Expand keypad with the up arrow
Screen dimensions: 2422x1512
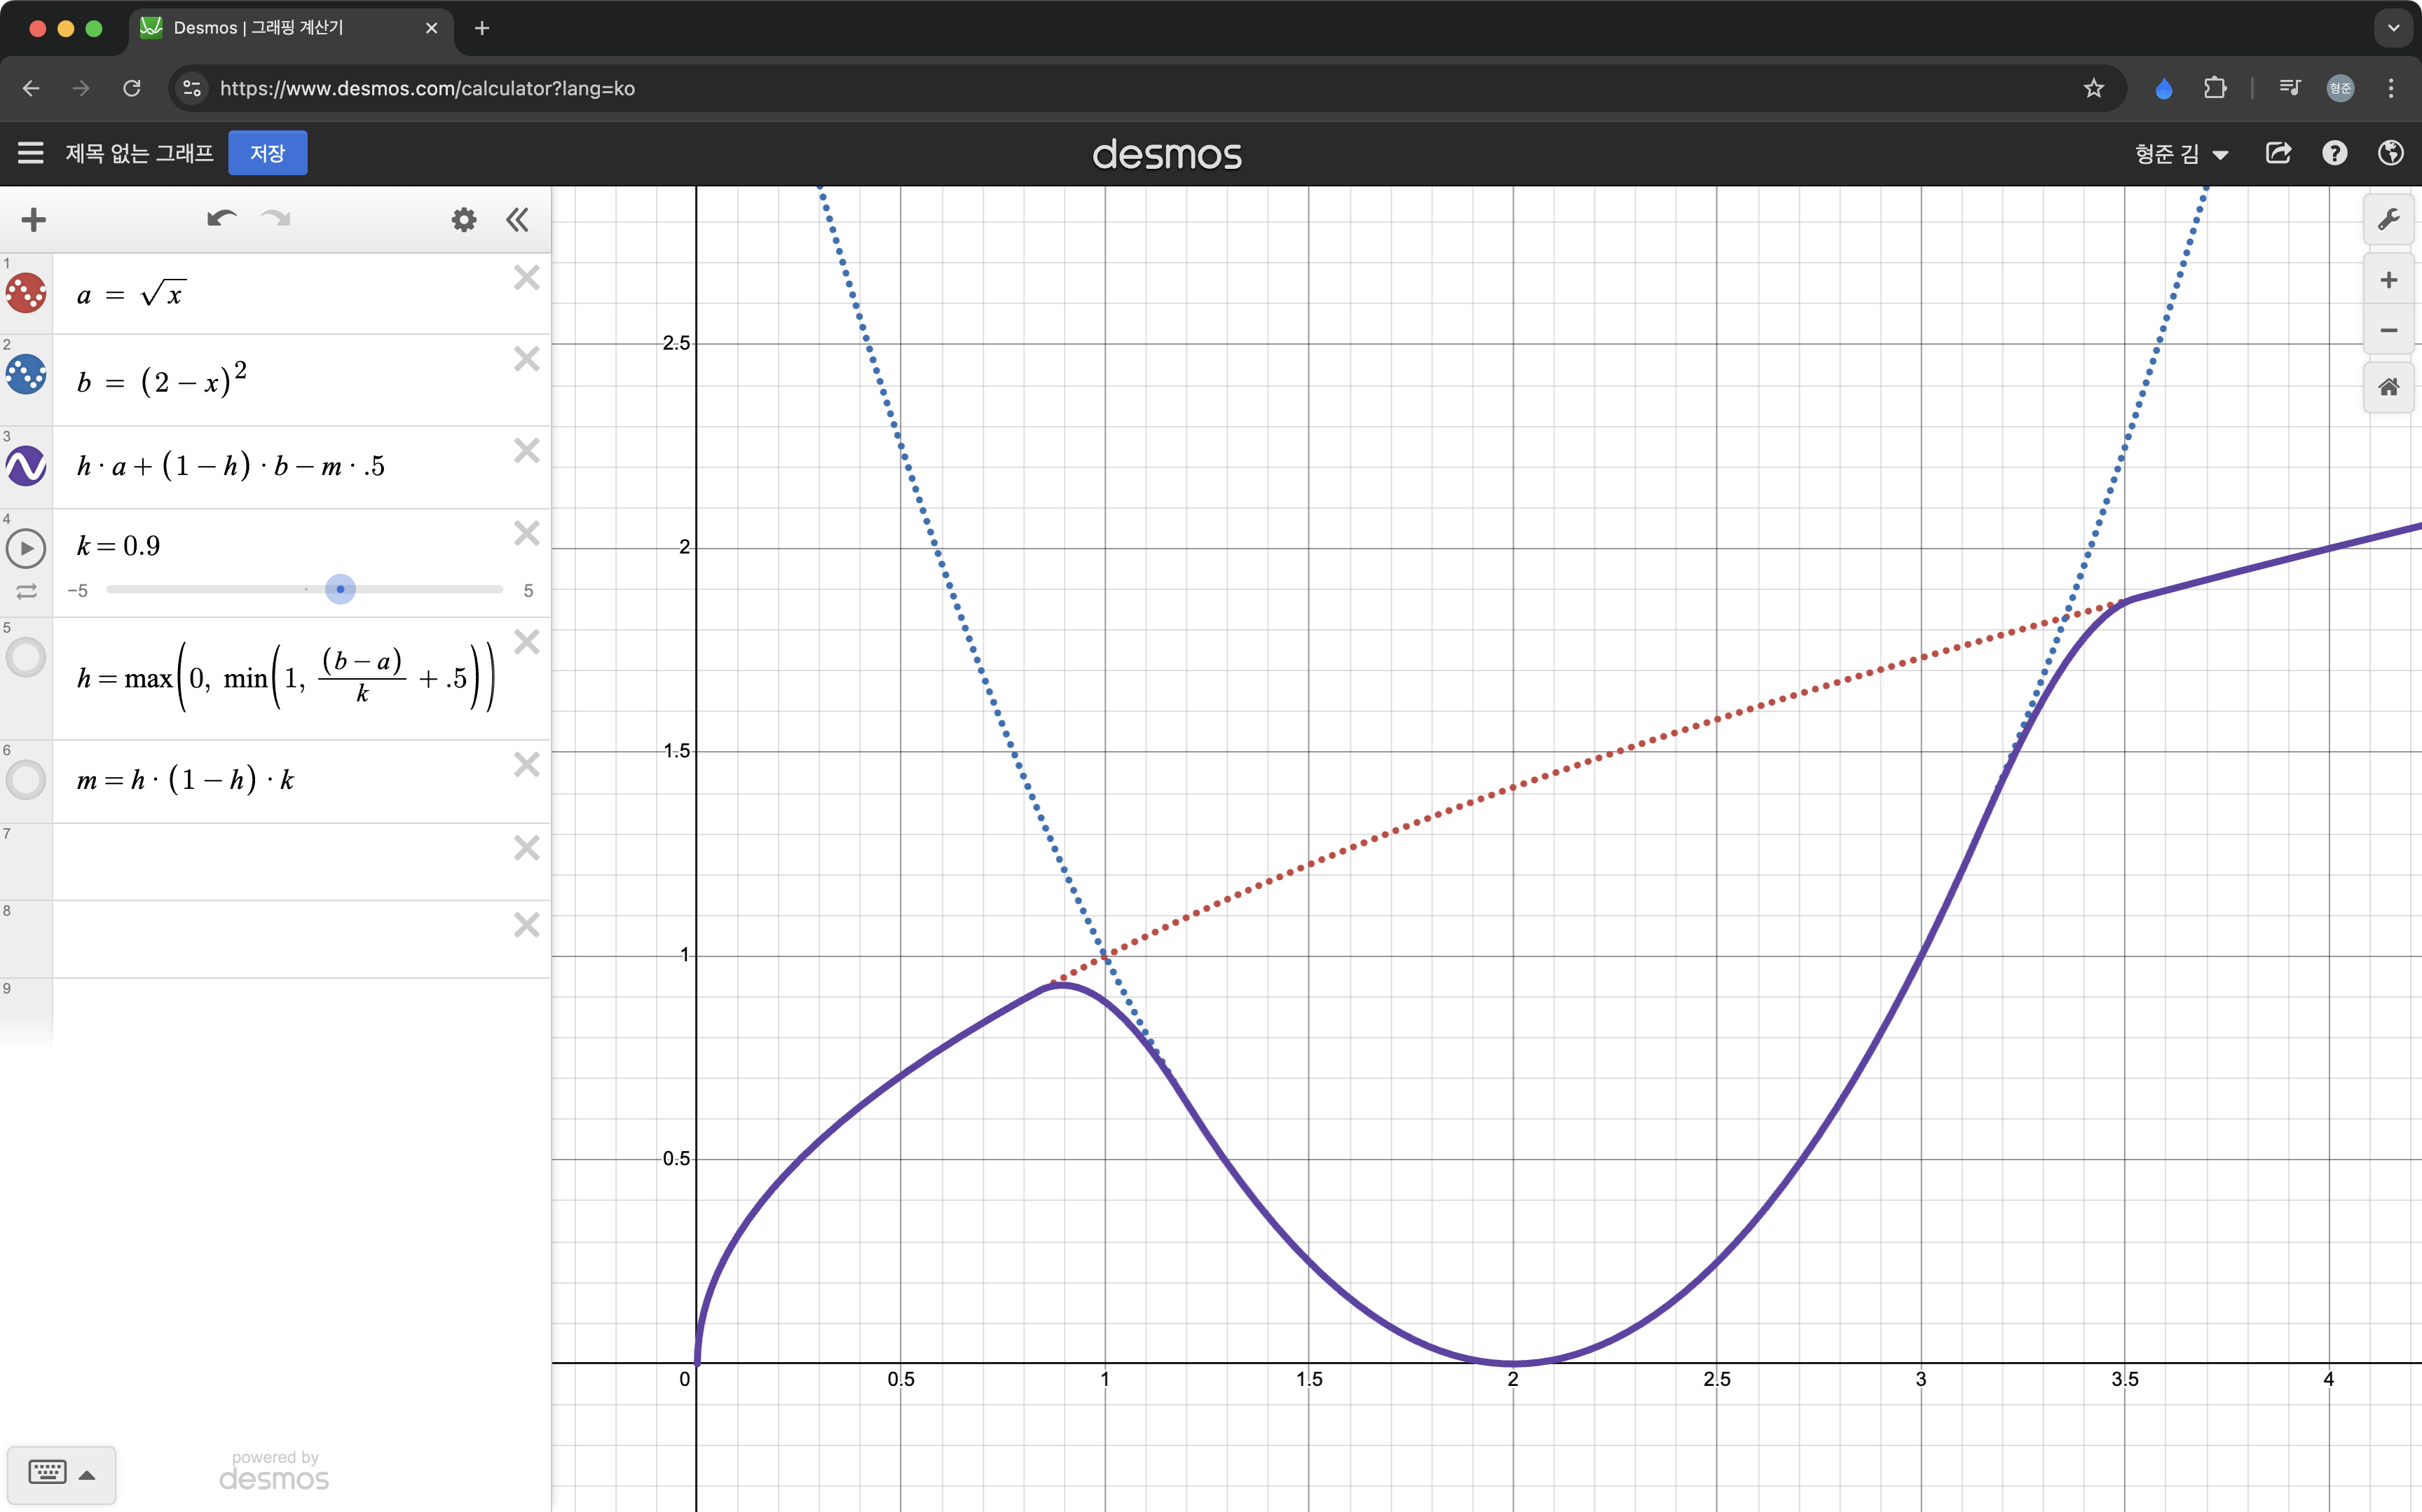(x=87, y=1474)
